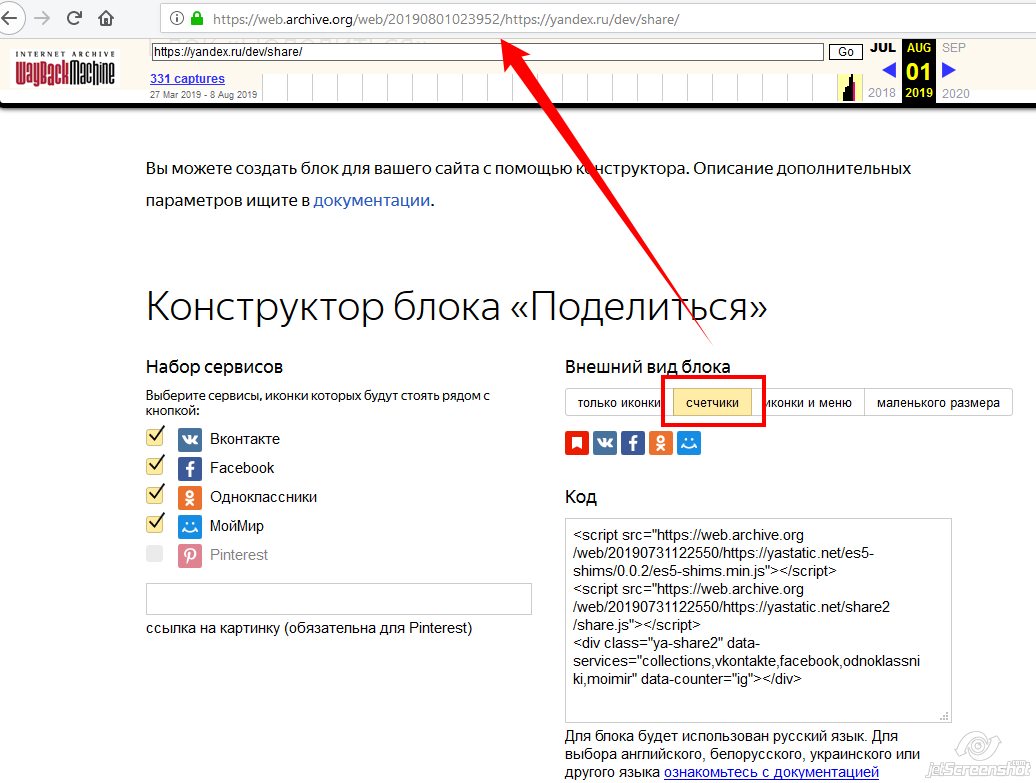Click the Pinterest image link input field
The height and width of the screenshot is (783, 1036).
(338, 599)
